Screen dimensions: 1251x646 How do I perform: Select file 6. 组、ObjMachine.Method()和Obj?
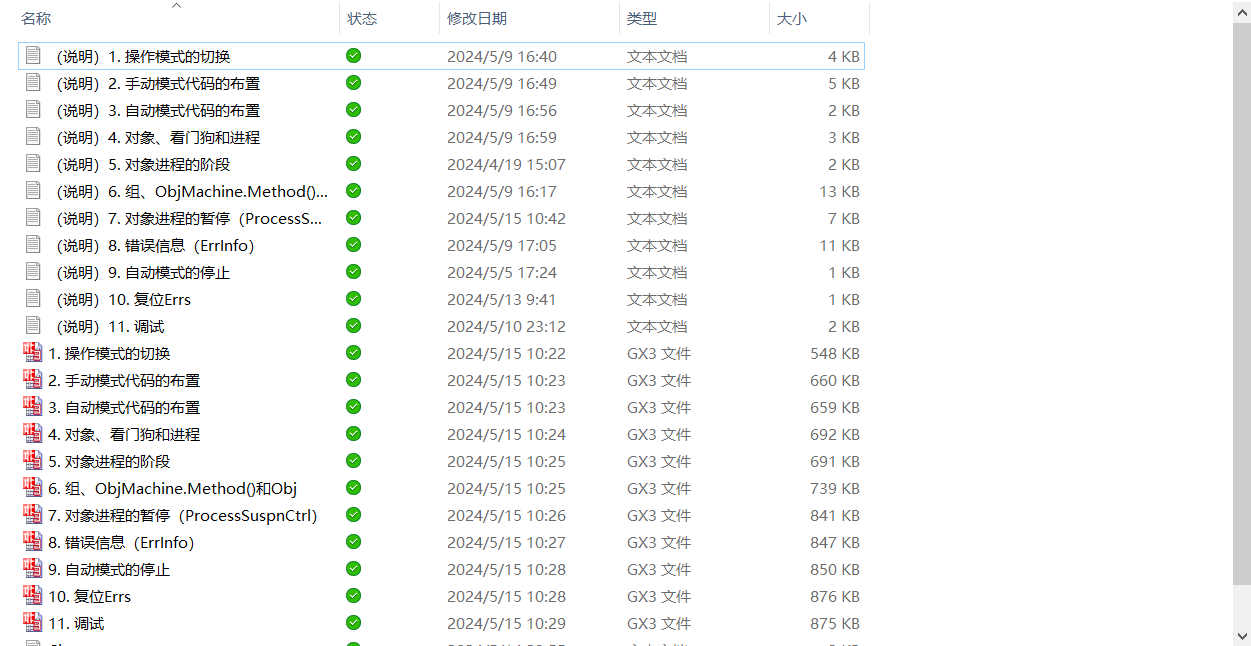tap(172, 488)
